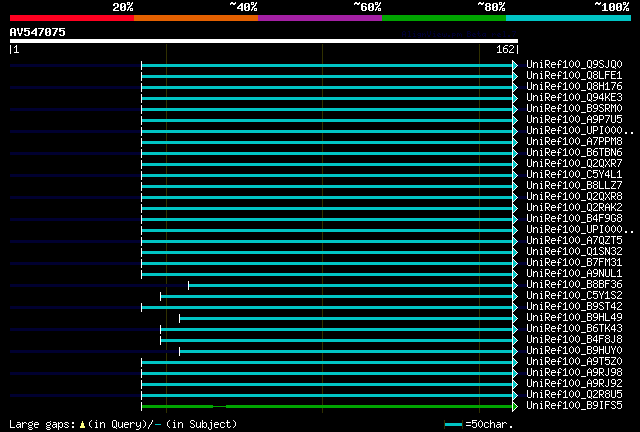Select the UniRef100_B6TBN6 label

[x=574, y=153]
